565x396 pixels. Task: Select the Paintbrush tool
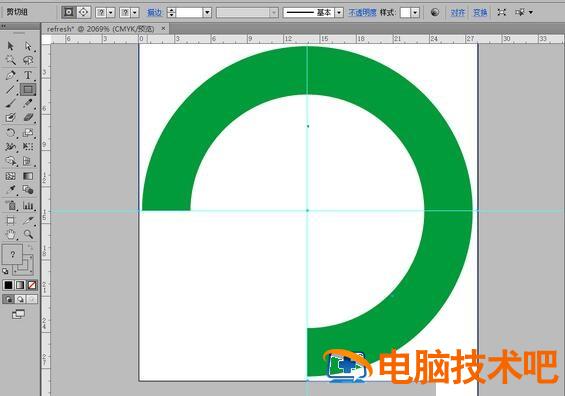click(x=10, y=103)
